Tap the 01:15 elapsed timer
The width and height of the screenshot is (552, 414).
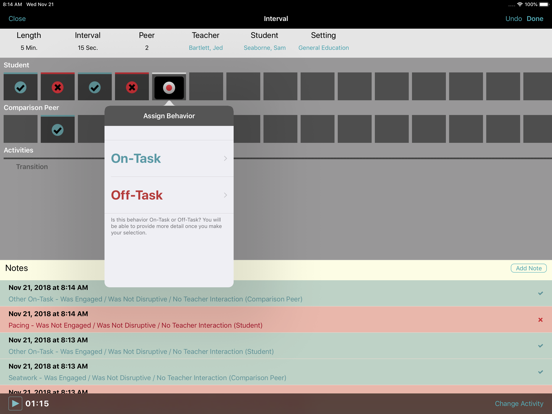(x=37, y=403)
